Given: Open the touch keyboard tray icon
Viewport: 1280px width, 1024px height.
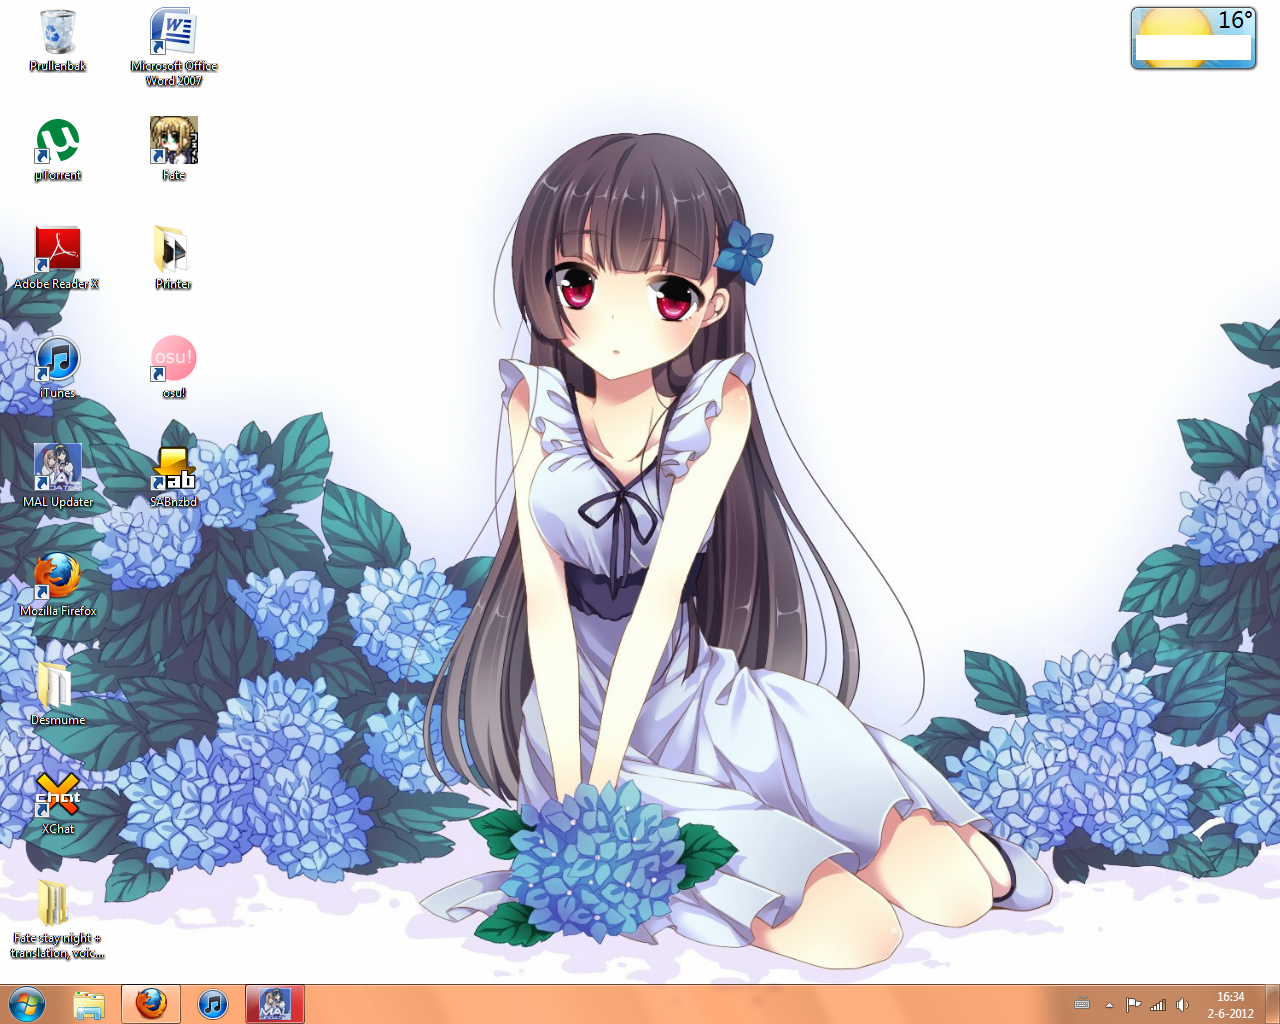Looking at the screenshot, I should click(x=1082, y=1004).
